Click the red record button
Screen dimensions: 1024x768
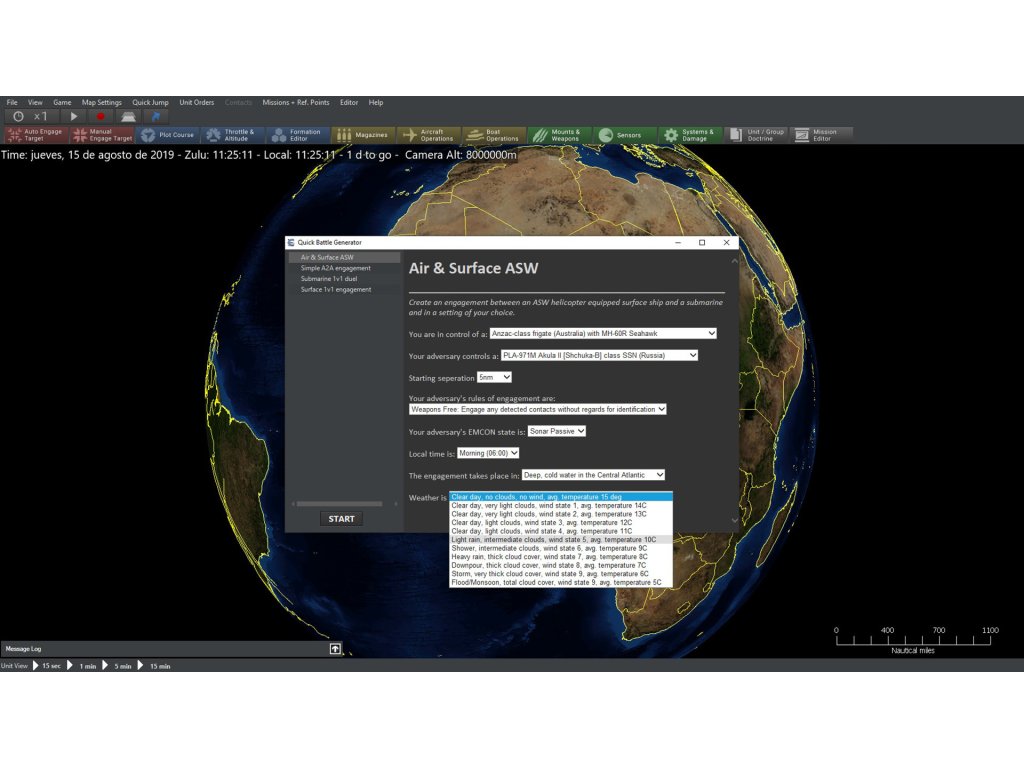click(x=101, y=116)
